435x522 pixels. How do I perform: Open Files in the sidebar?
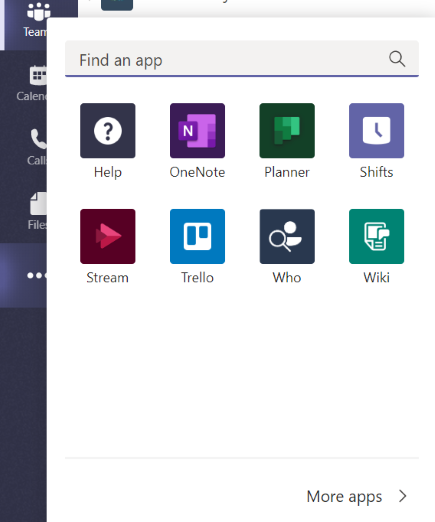[x=37, y=211]
